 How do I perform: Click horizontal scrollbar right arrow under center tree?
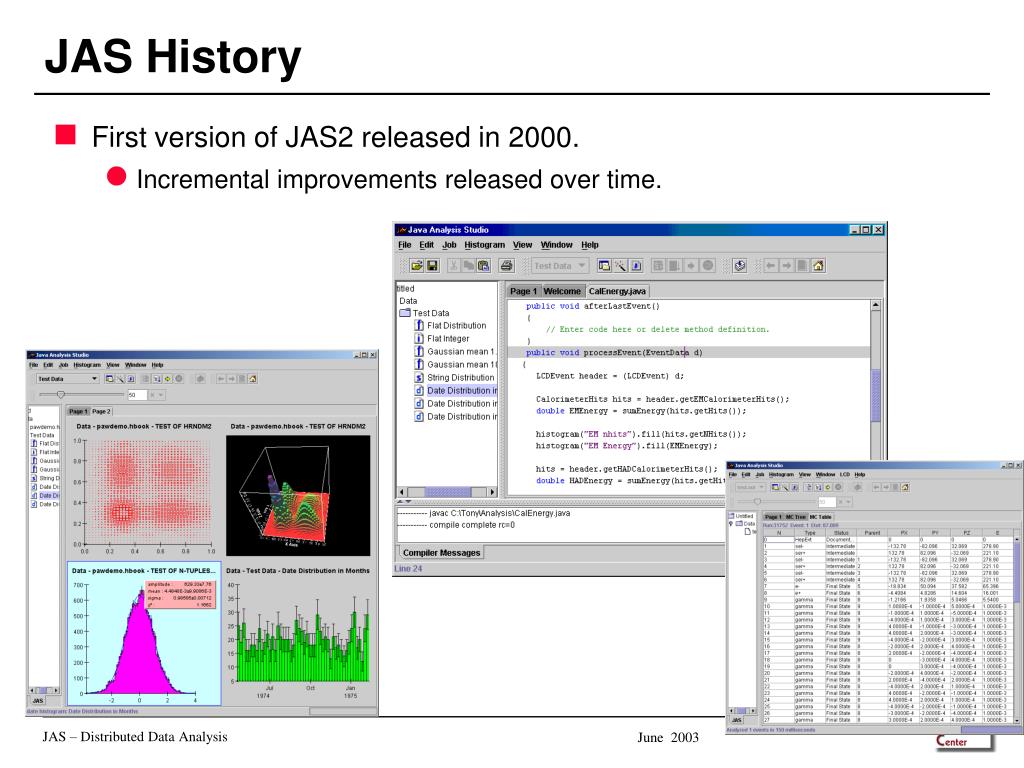click(492, 492)
